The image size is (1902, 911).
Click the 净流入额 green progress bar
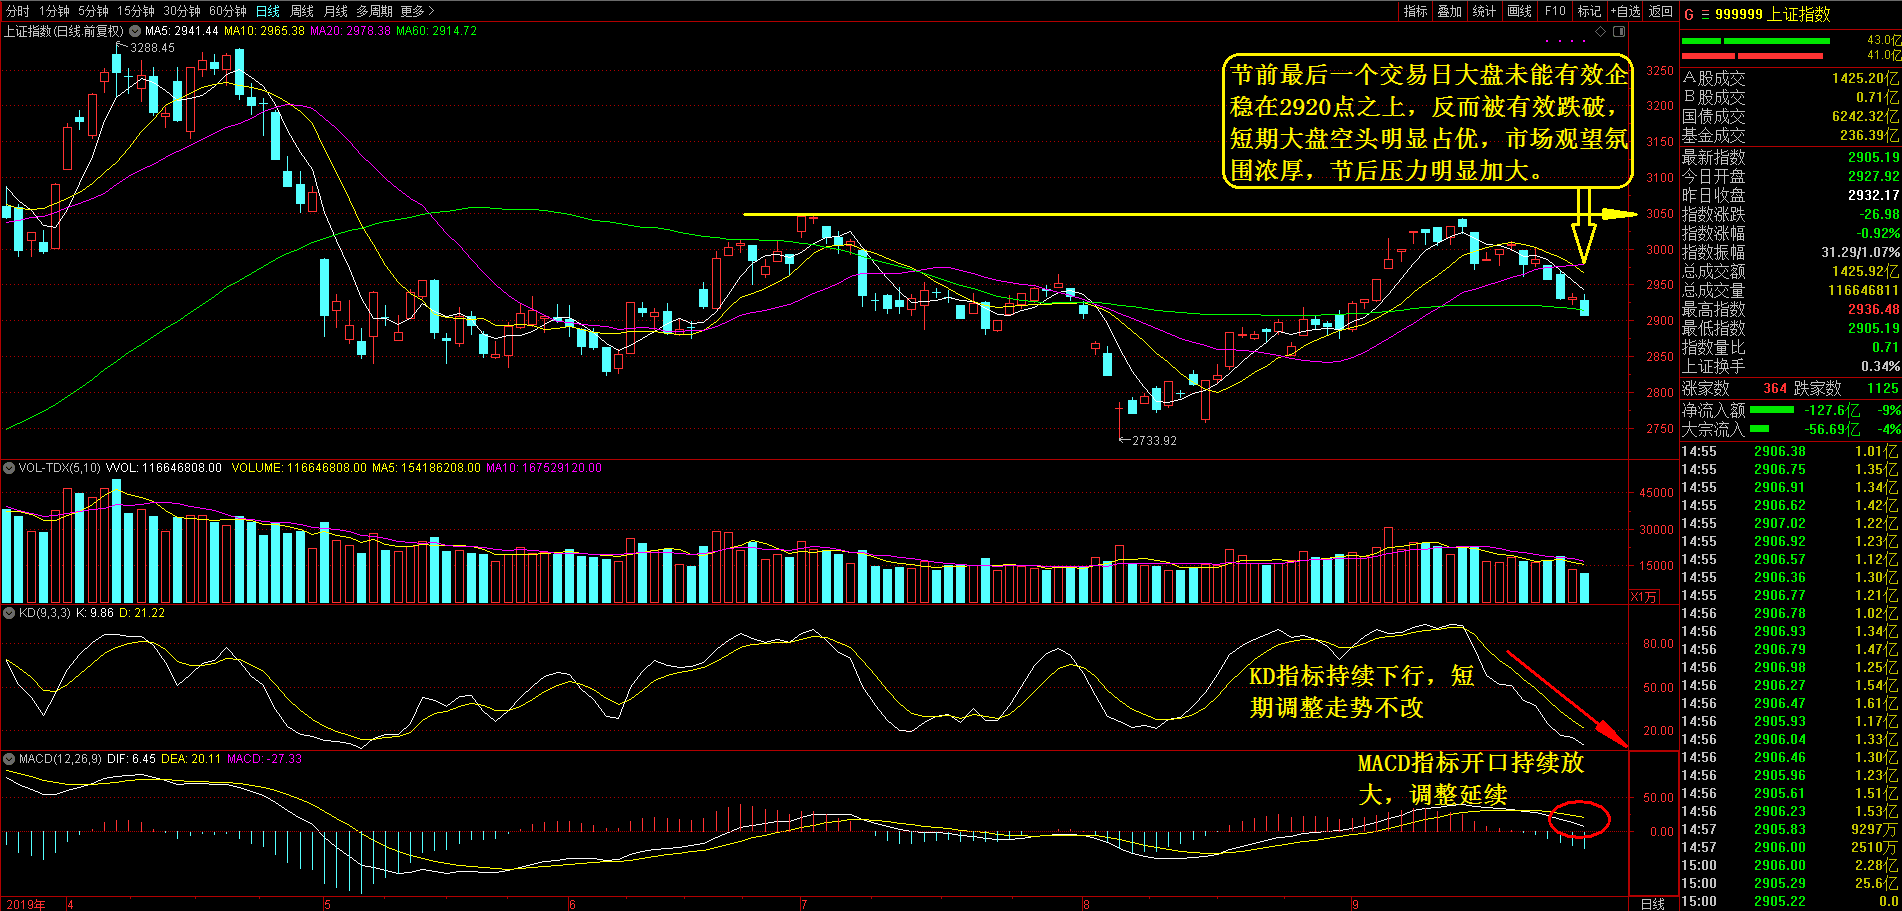point(1771,410)
